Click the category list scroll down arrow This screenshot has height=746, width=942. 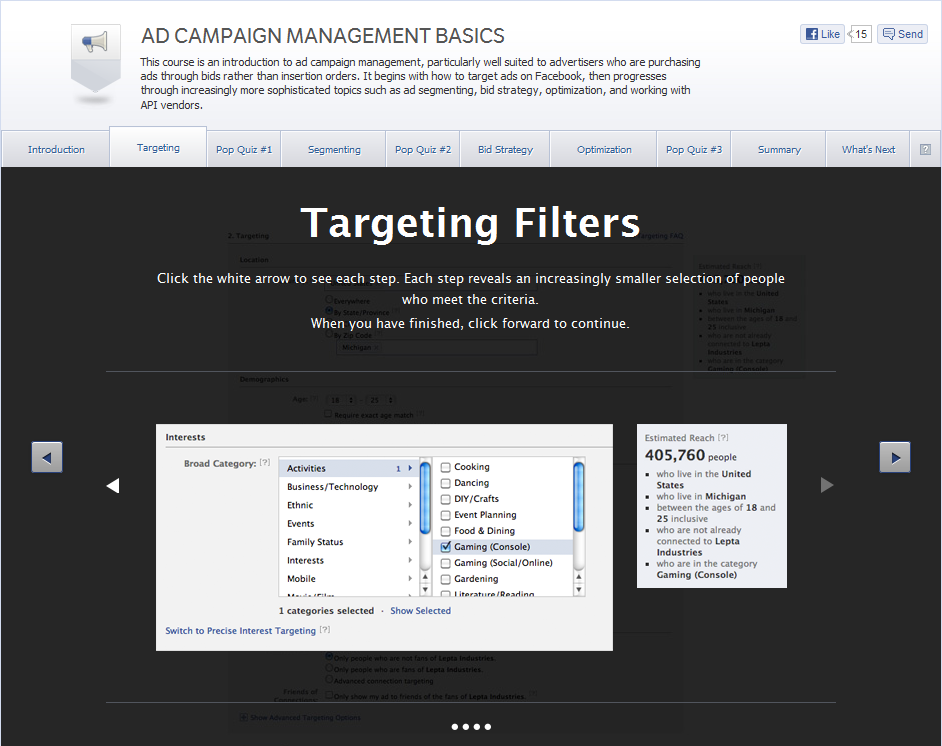coord(425,590)
